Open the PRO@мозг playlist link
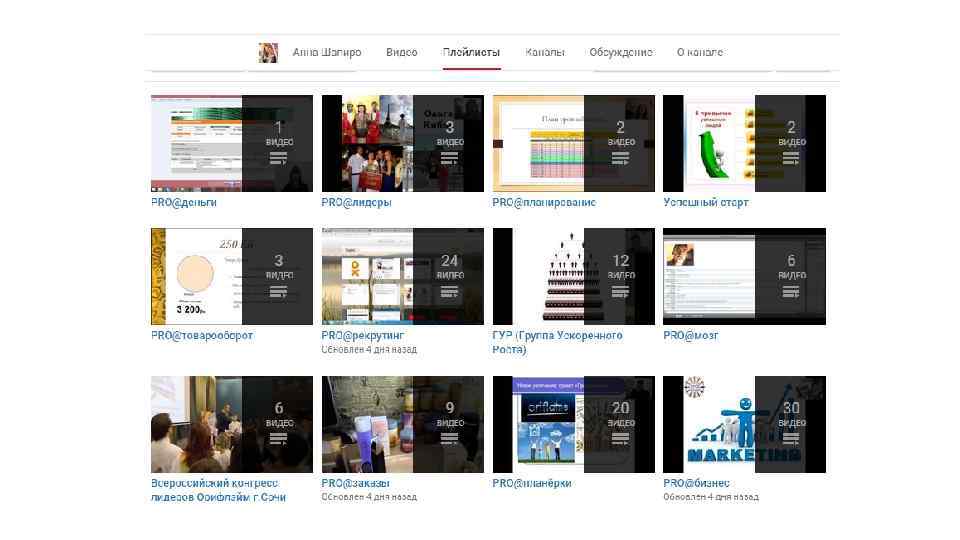960x540 pixels. click(x=691, y=336)
